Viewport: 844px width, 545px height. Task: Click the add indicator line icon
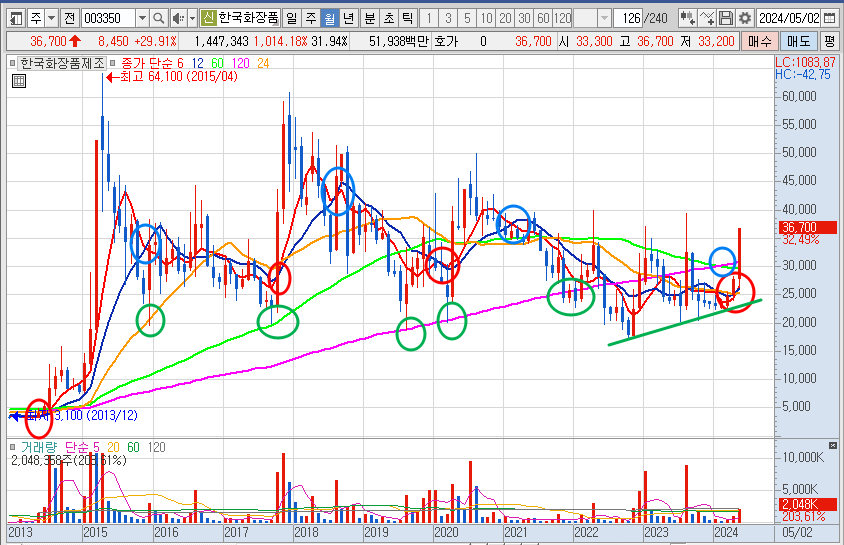point(707,19)
